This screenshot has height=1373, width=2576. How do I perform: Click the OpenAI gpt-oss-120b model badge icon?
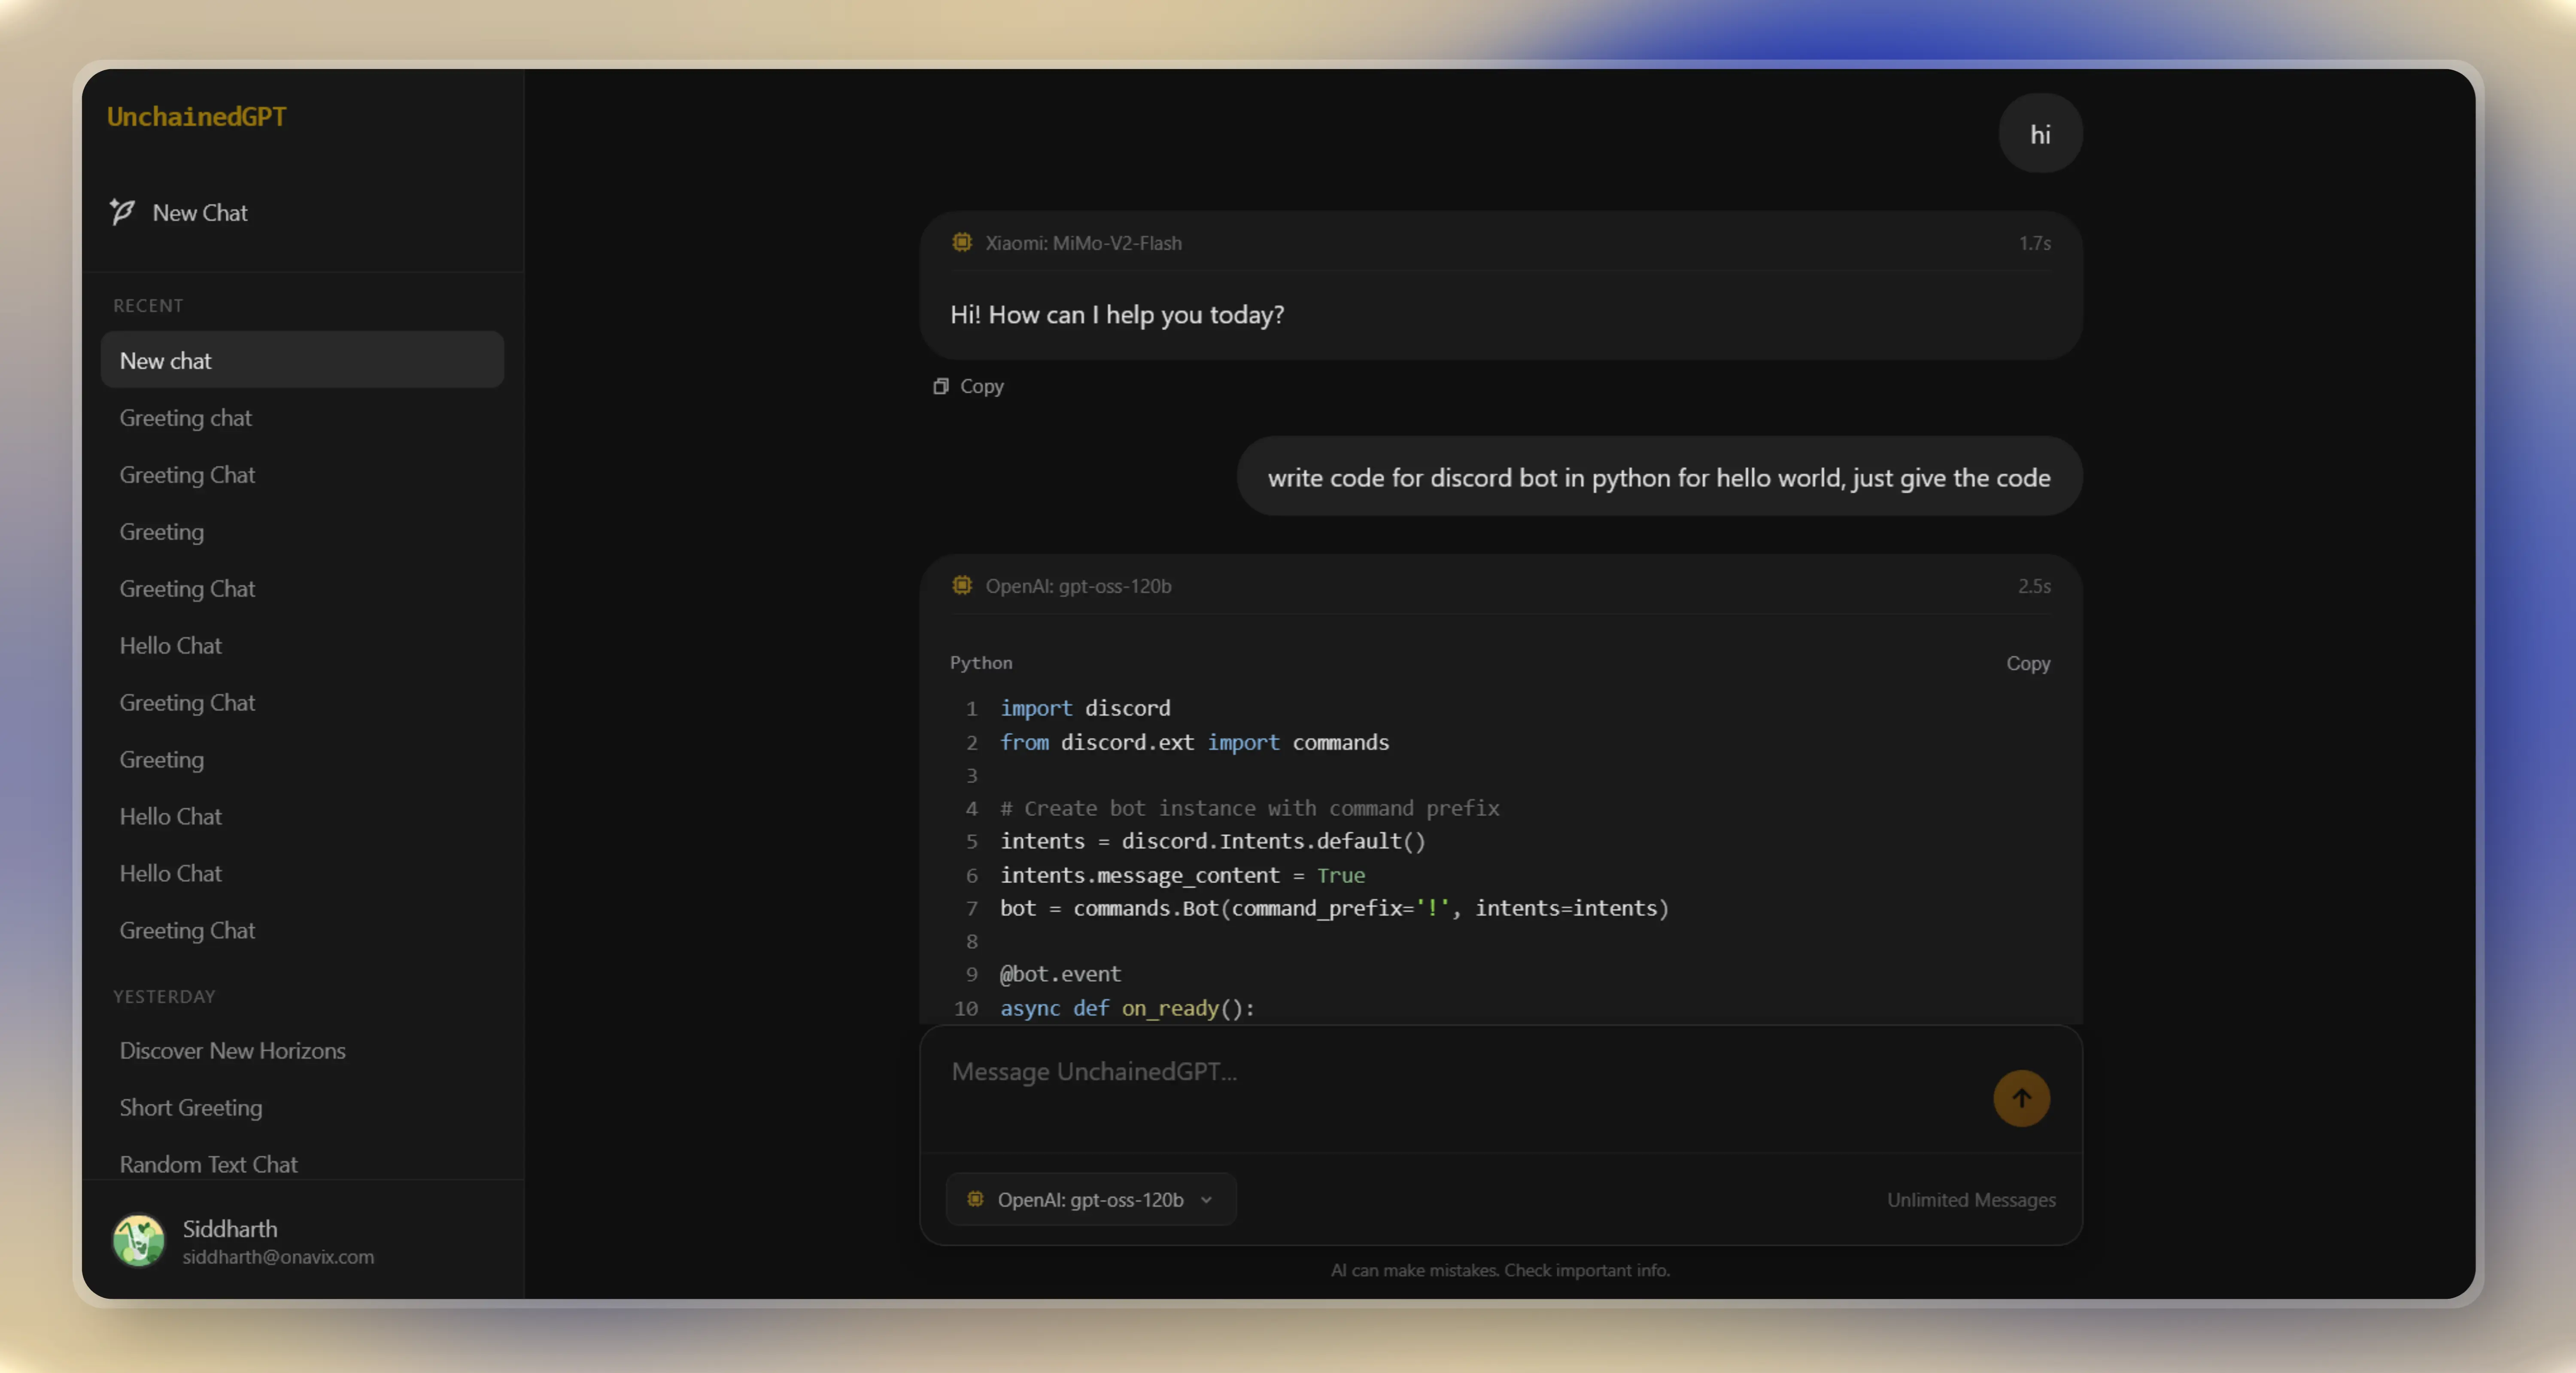click(x=962, y=586)
